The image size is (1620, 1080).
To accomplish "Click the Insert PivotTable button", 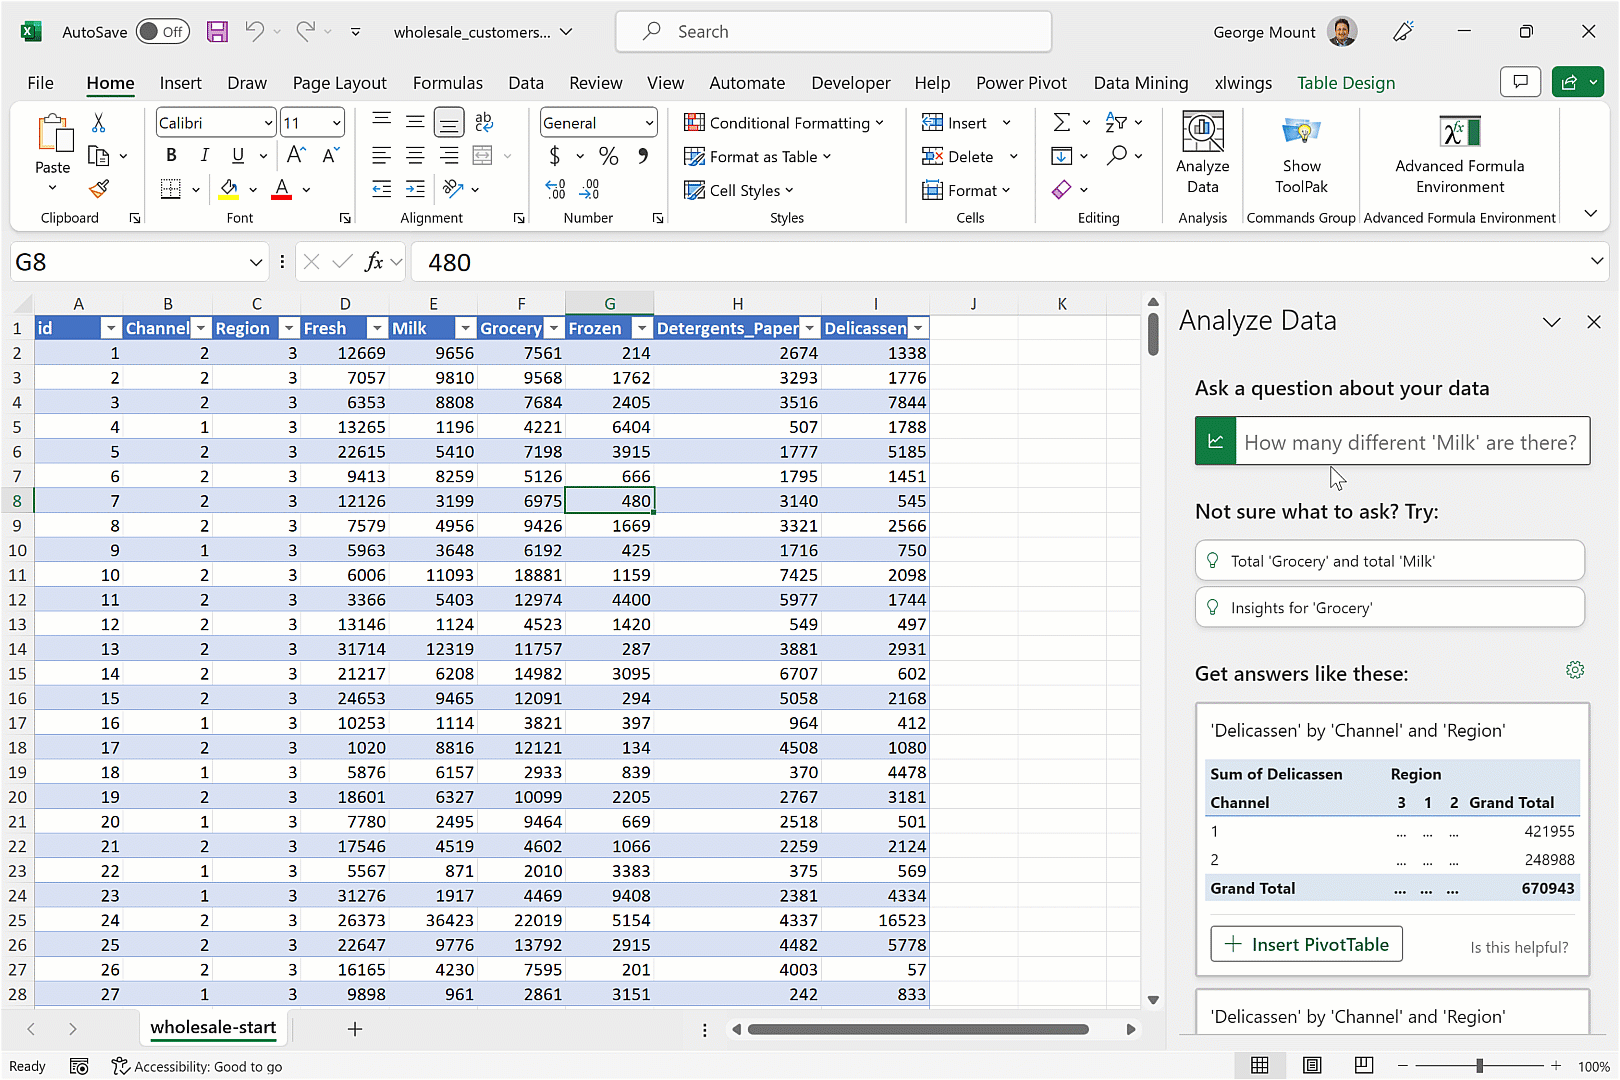I will pyautogui.click(x=1306, y=944).
